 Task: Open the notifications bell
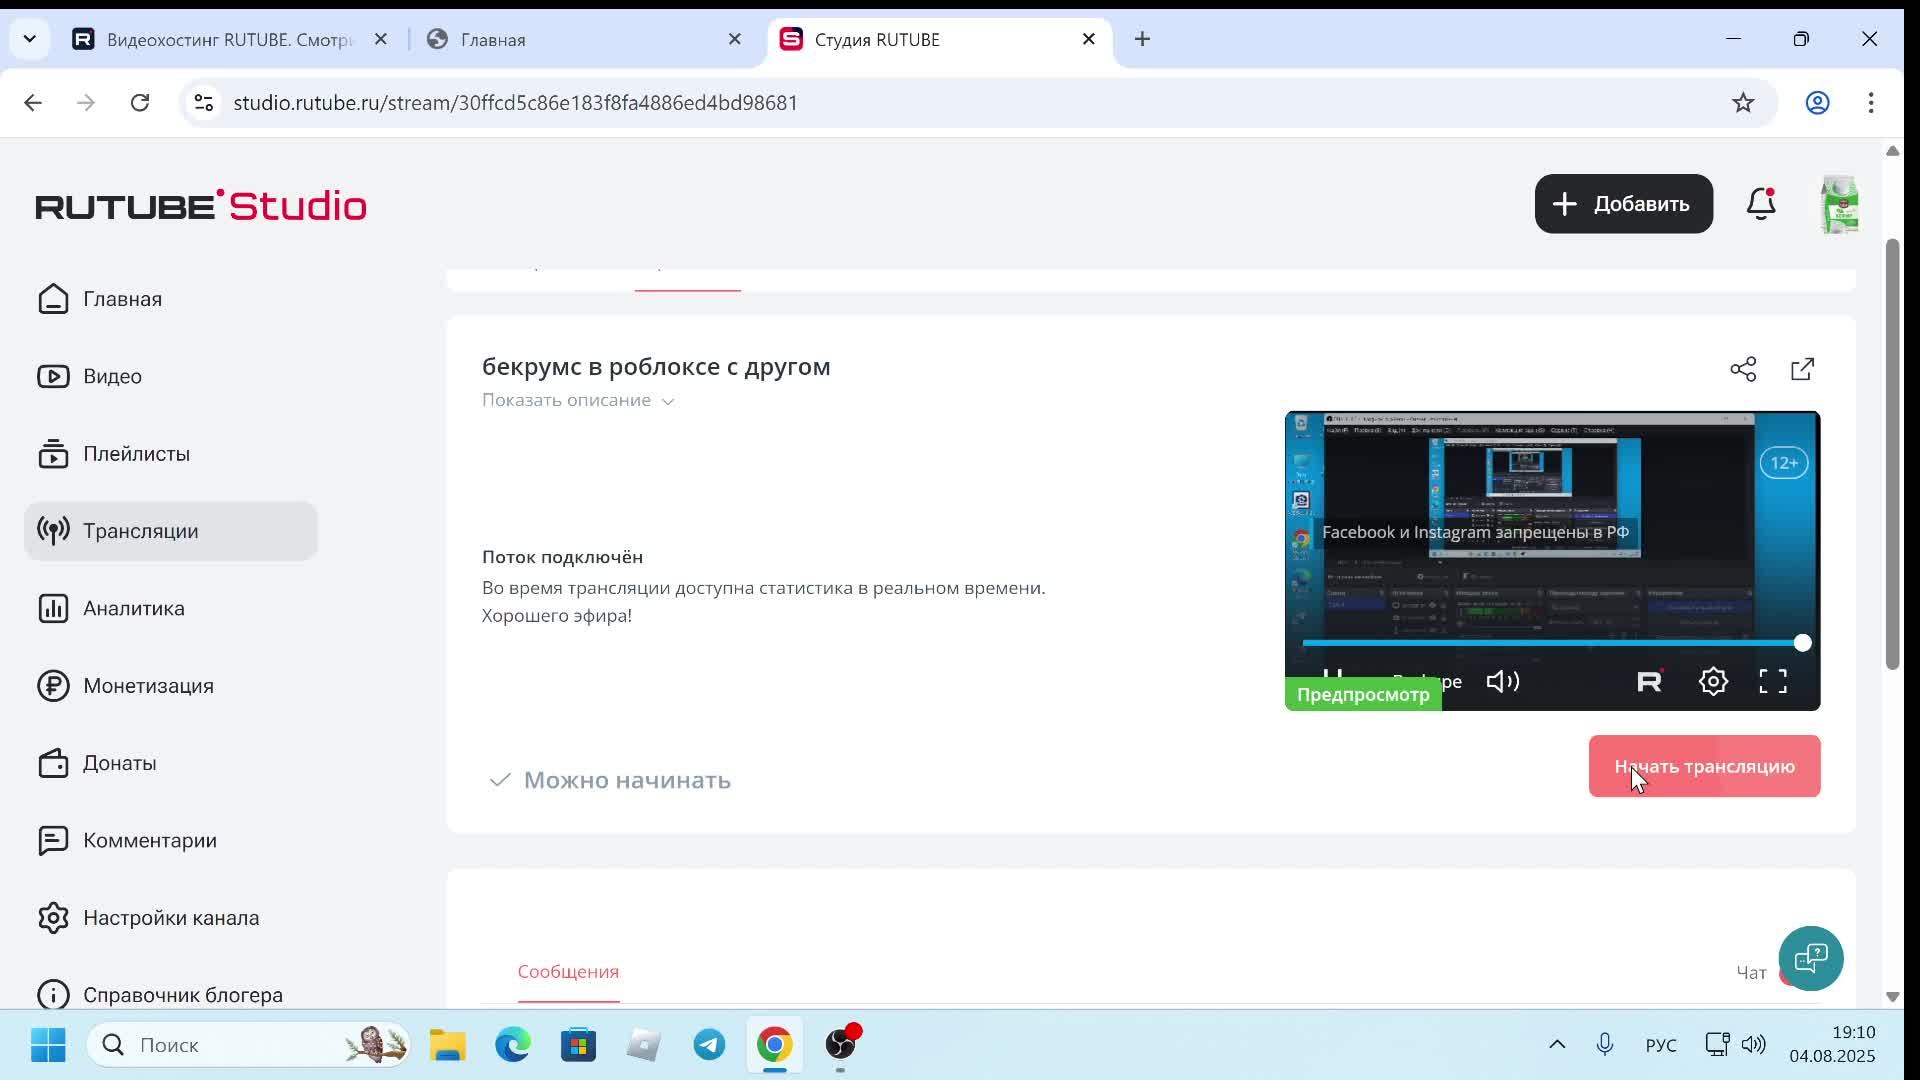click(x=1760, y=204)
